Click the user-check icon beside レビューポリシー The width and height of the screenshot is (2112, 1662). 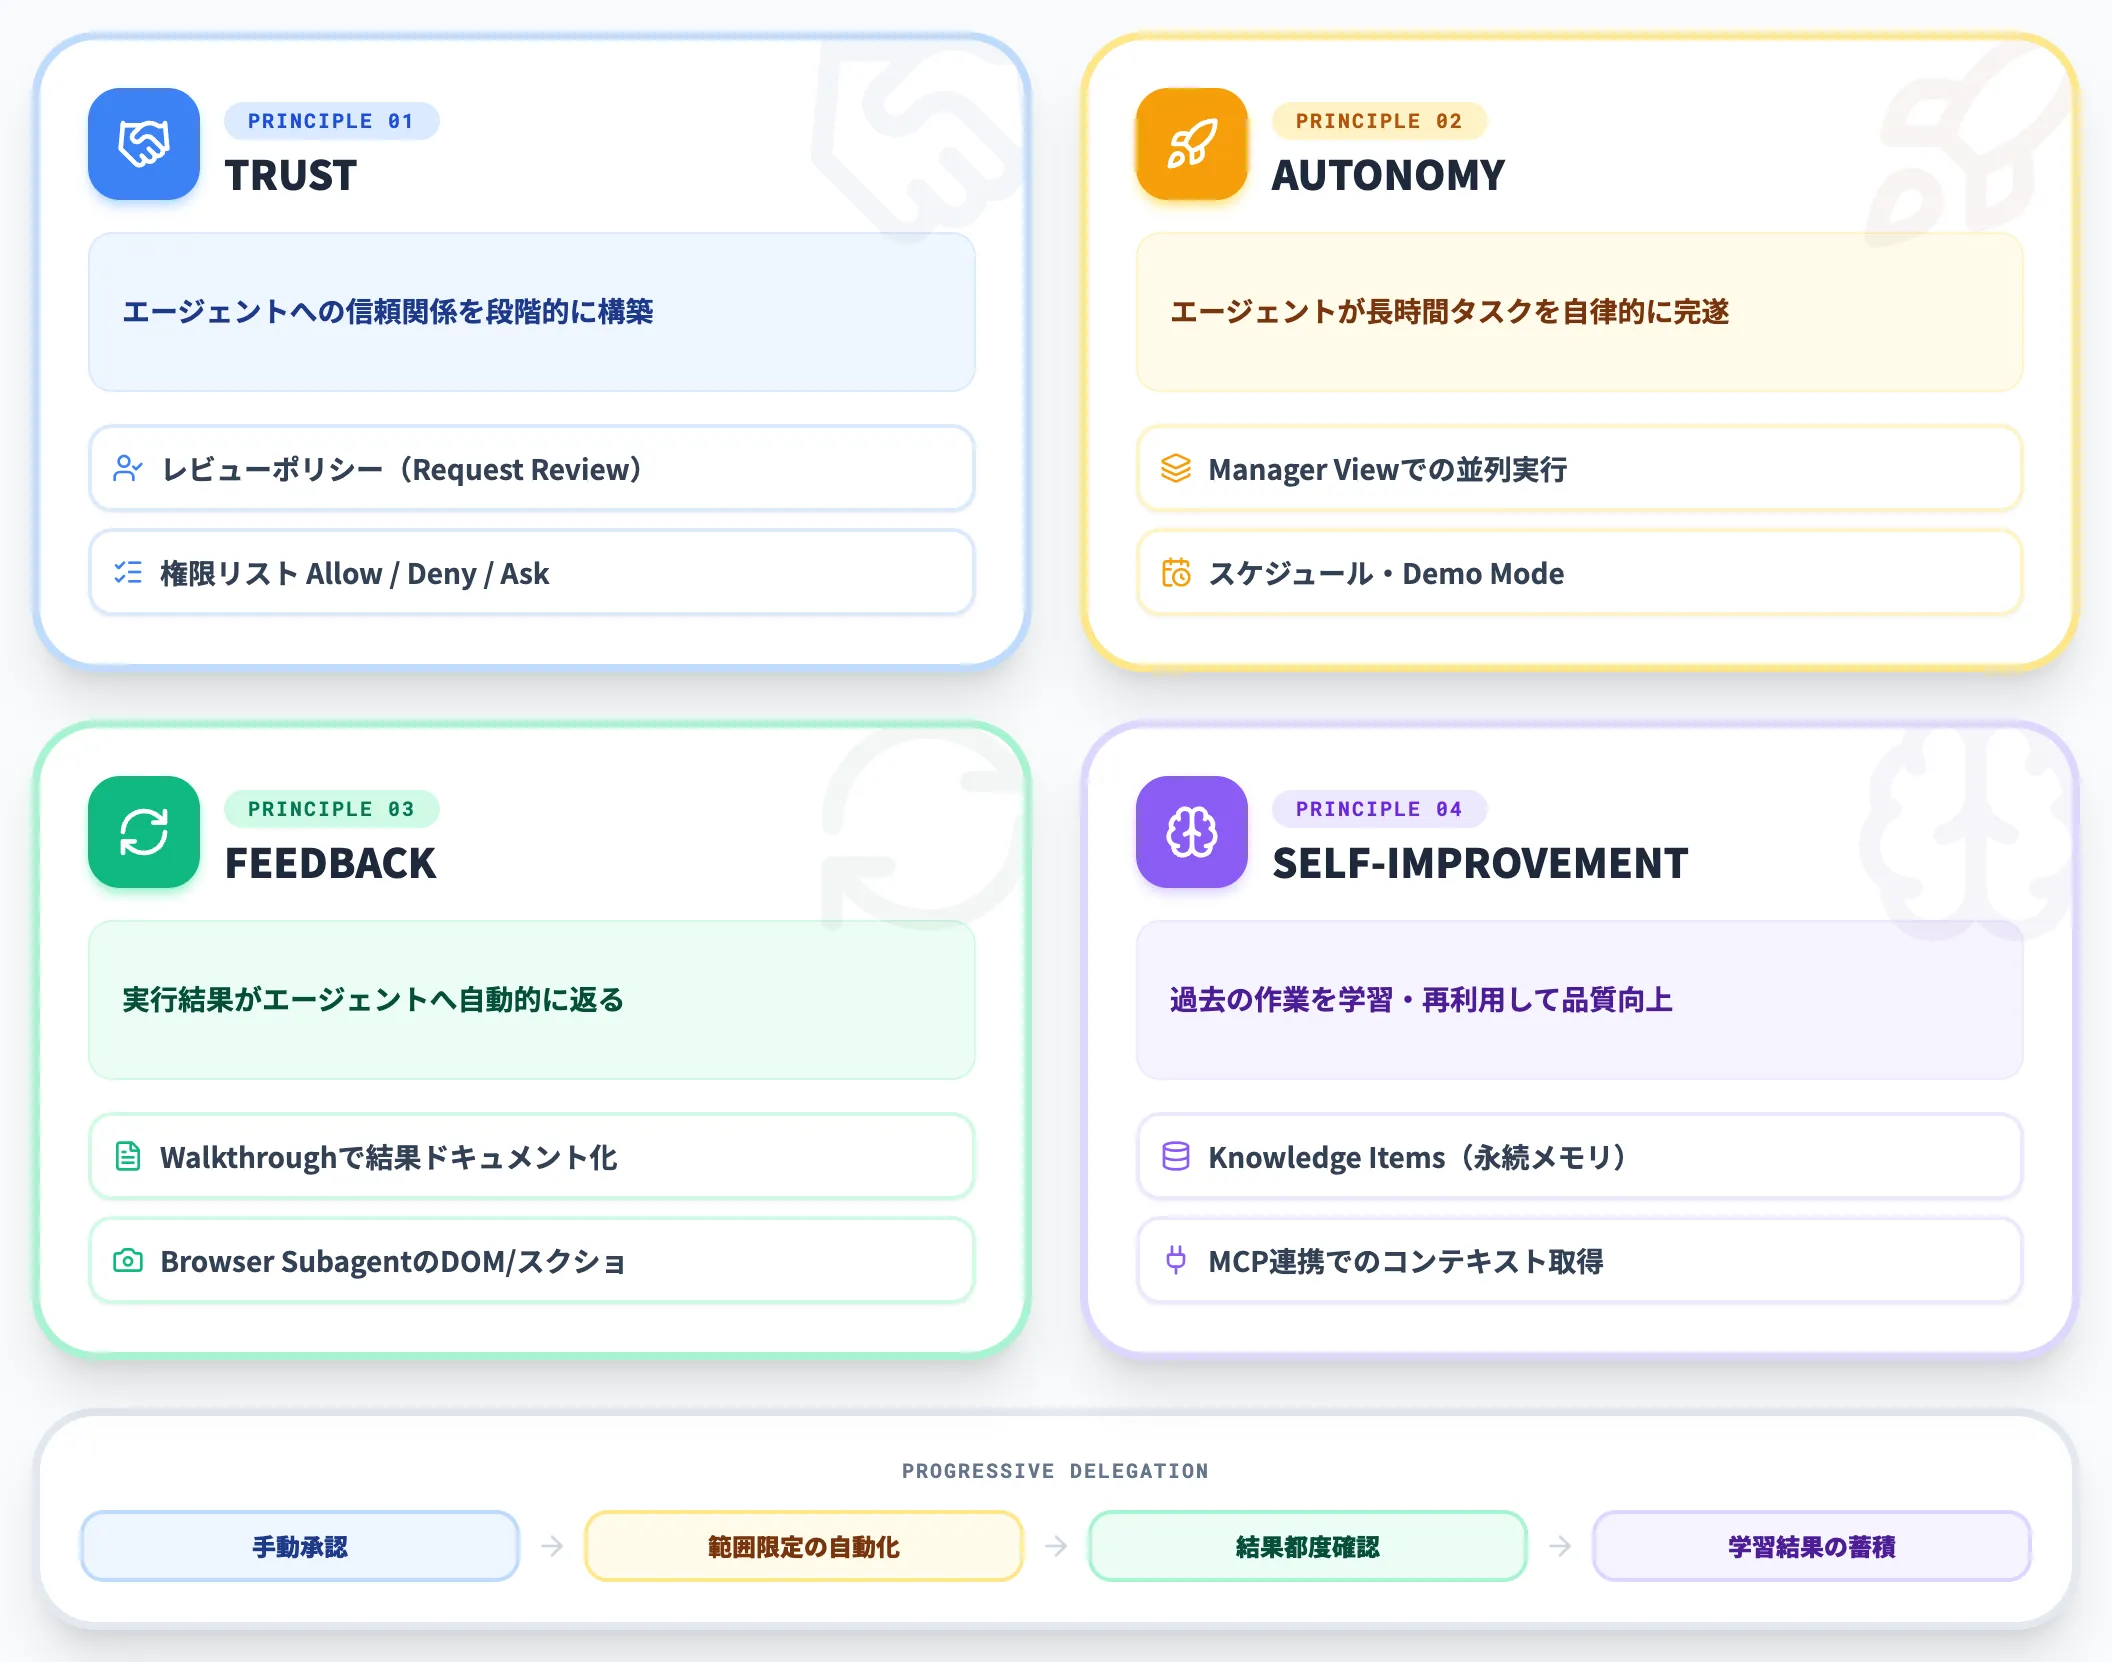pos(128,469)
